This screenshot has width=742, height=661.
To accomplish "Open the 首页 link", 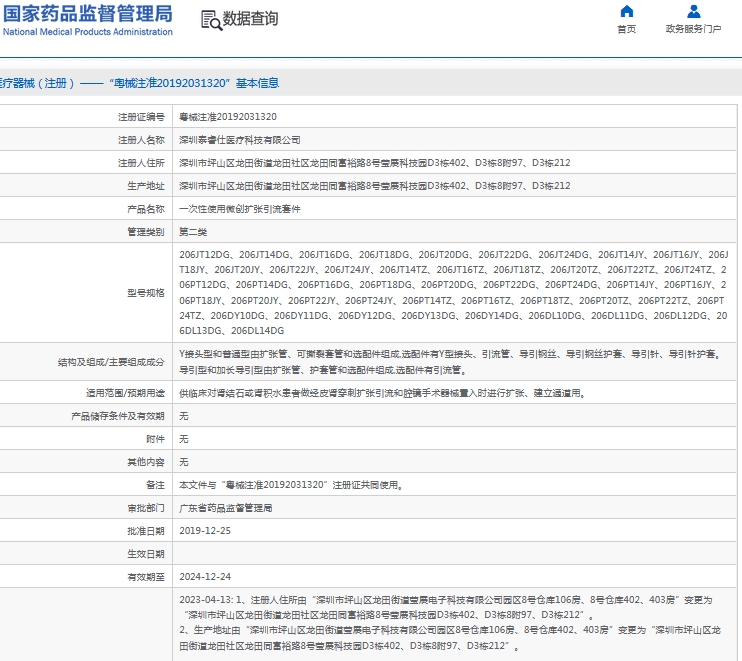I will 627,29.
